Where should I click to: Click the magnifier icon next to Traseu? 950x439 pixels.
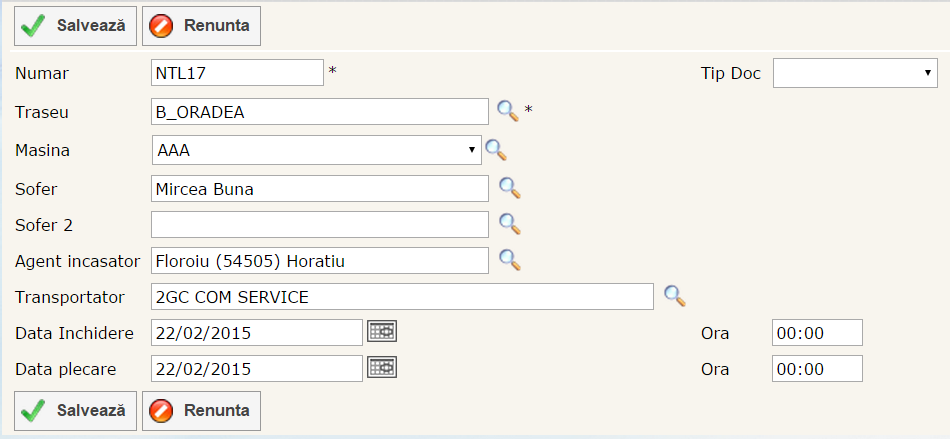coord(508,111)
